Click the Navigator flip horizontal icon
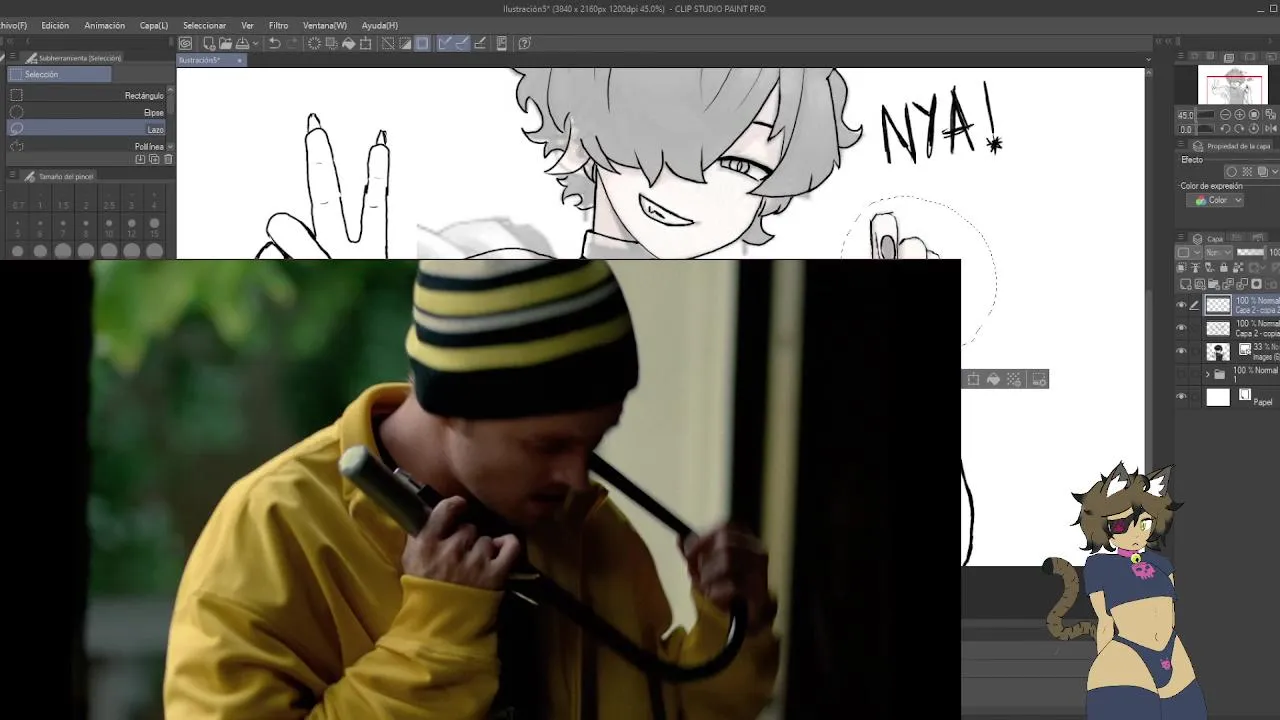This screenshot has height=720, width=1280. click(x=1271, y=129)
